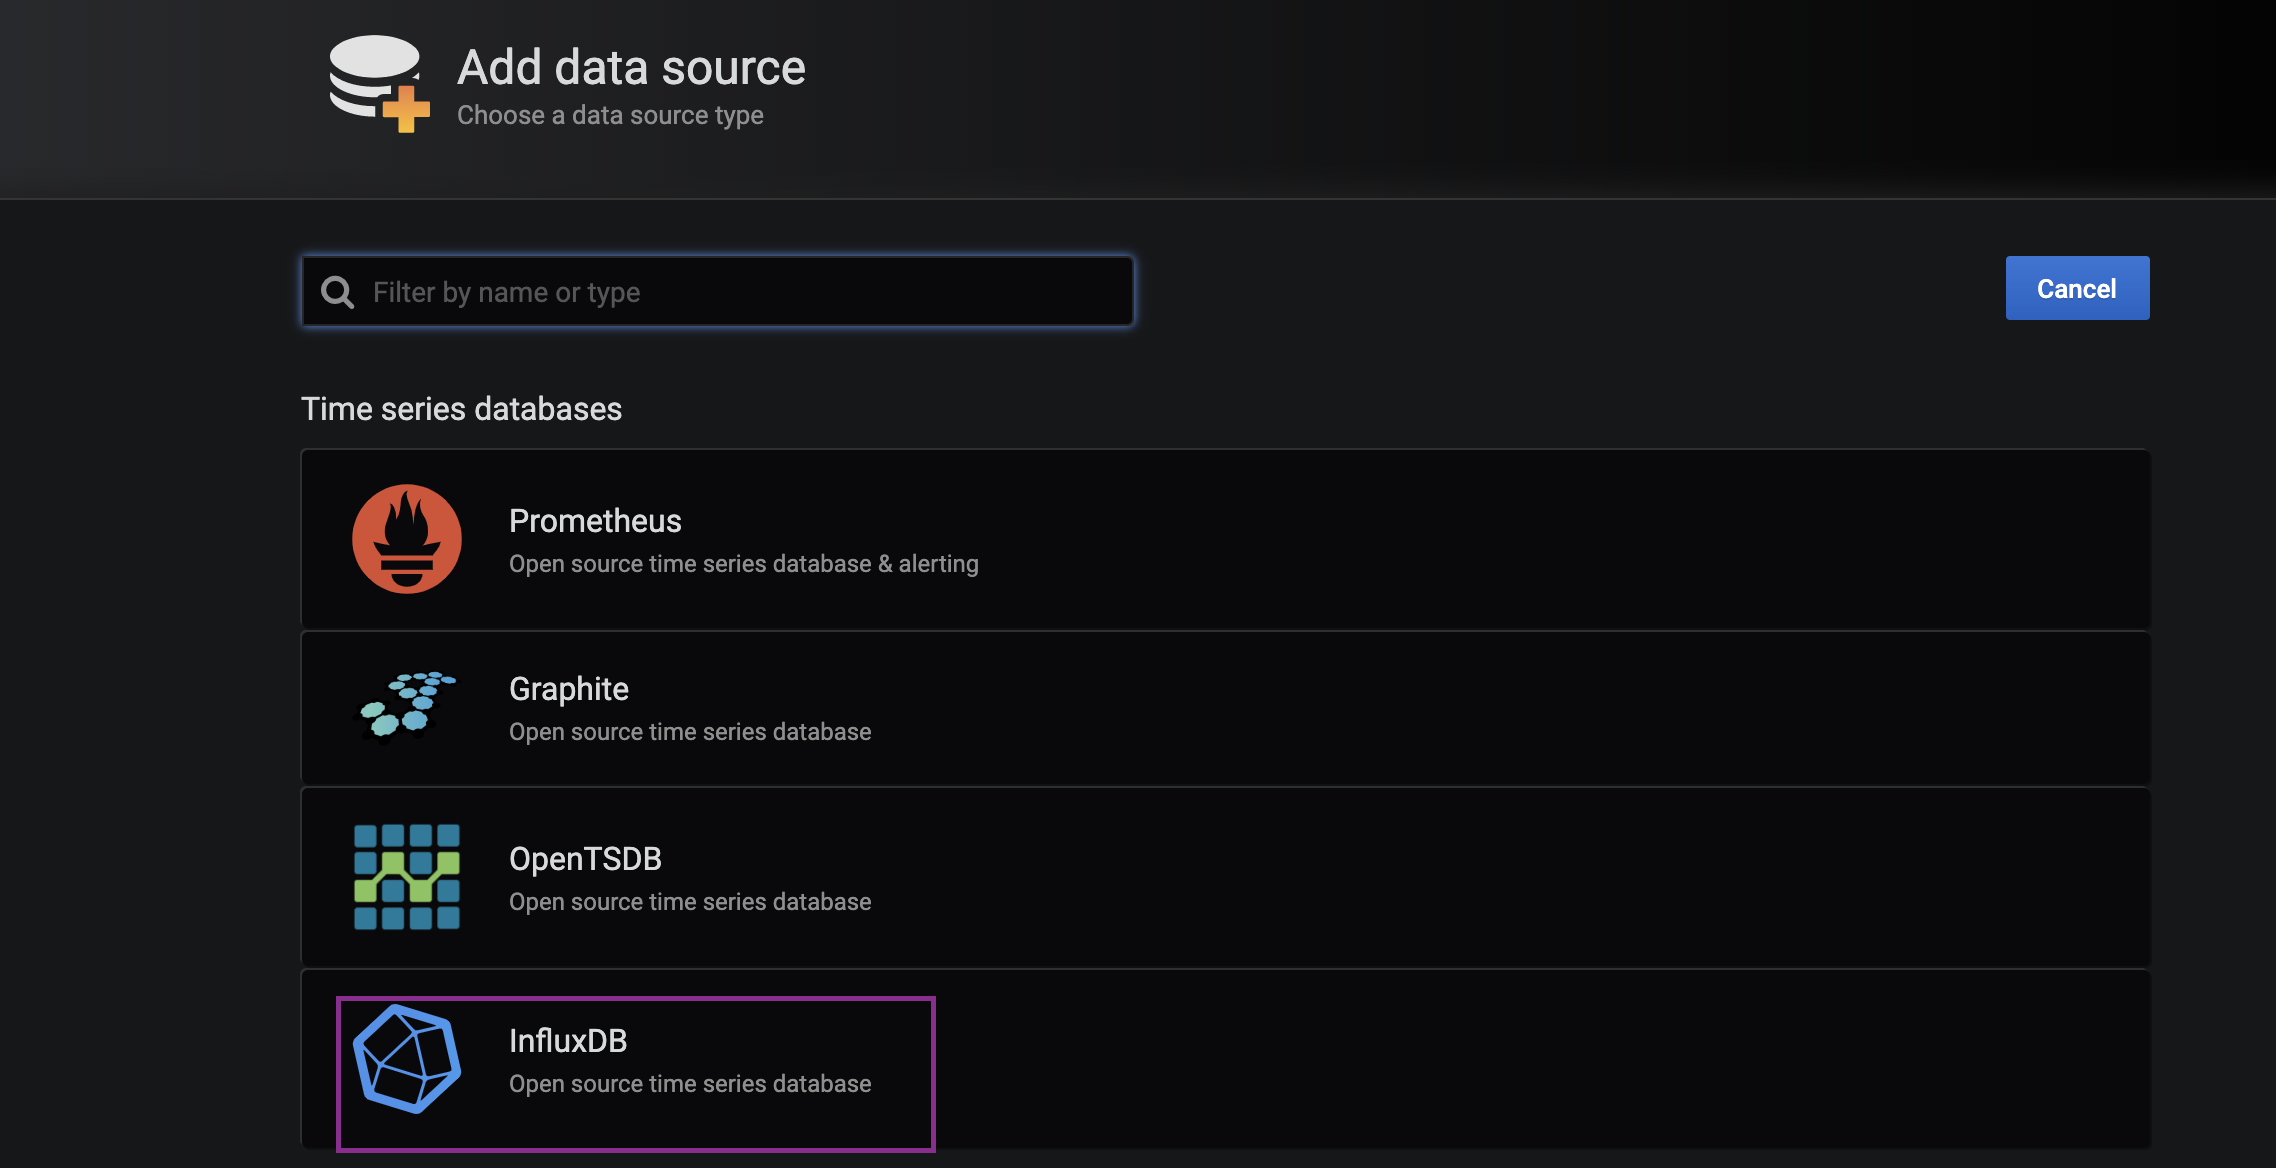Click the OpenTSDB grid logo icon
This screenshot has height=1168, width=2276.
pos(407,877)
